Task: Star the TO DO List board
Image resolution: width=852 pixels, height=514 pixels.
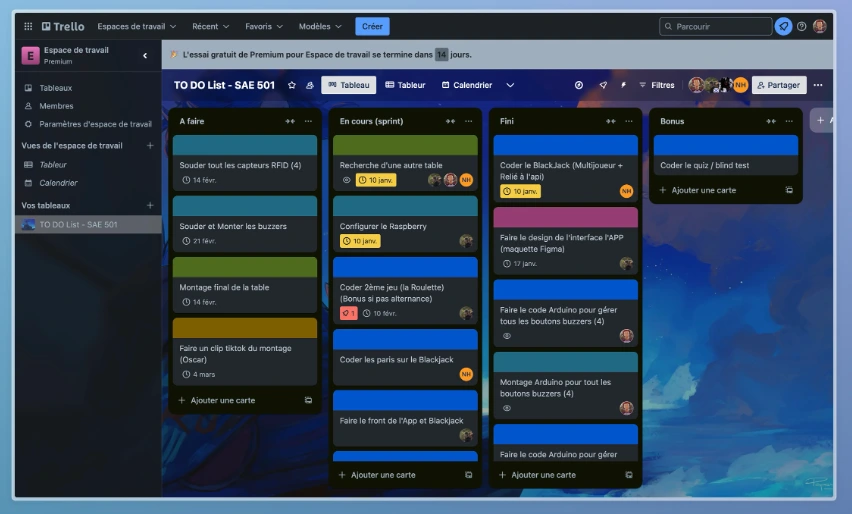Action: 292,85
